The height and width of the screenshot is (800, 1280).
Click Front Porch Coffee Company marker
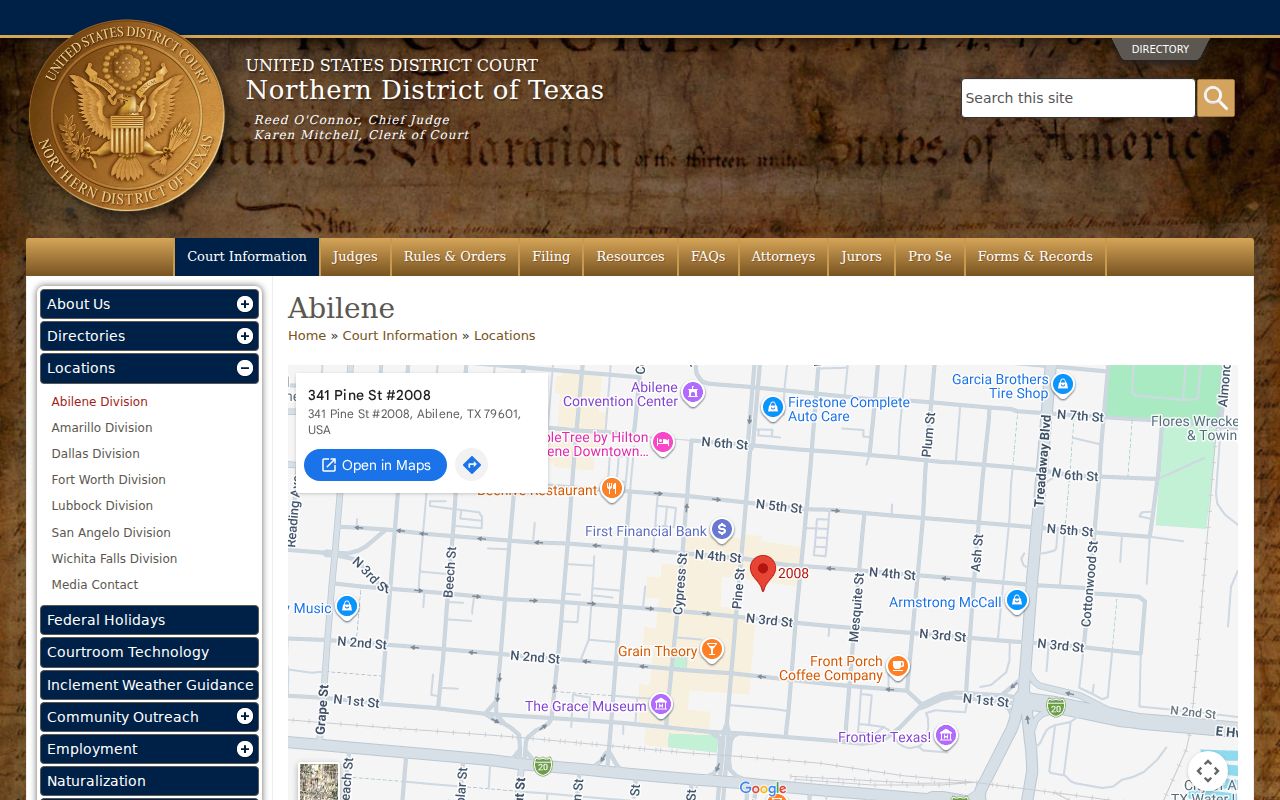tap(898, 667)
